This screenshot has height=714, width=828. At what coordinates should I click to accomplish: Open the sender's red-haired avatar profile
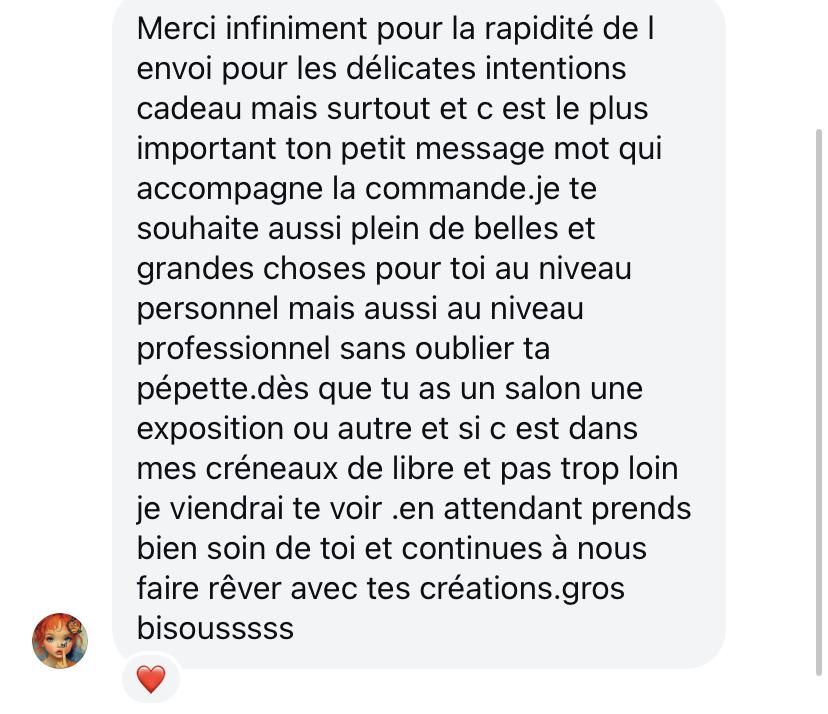pyautogui.click(x=60, y=641)
